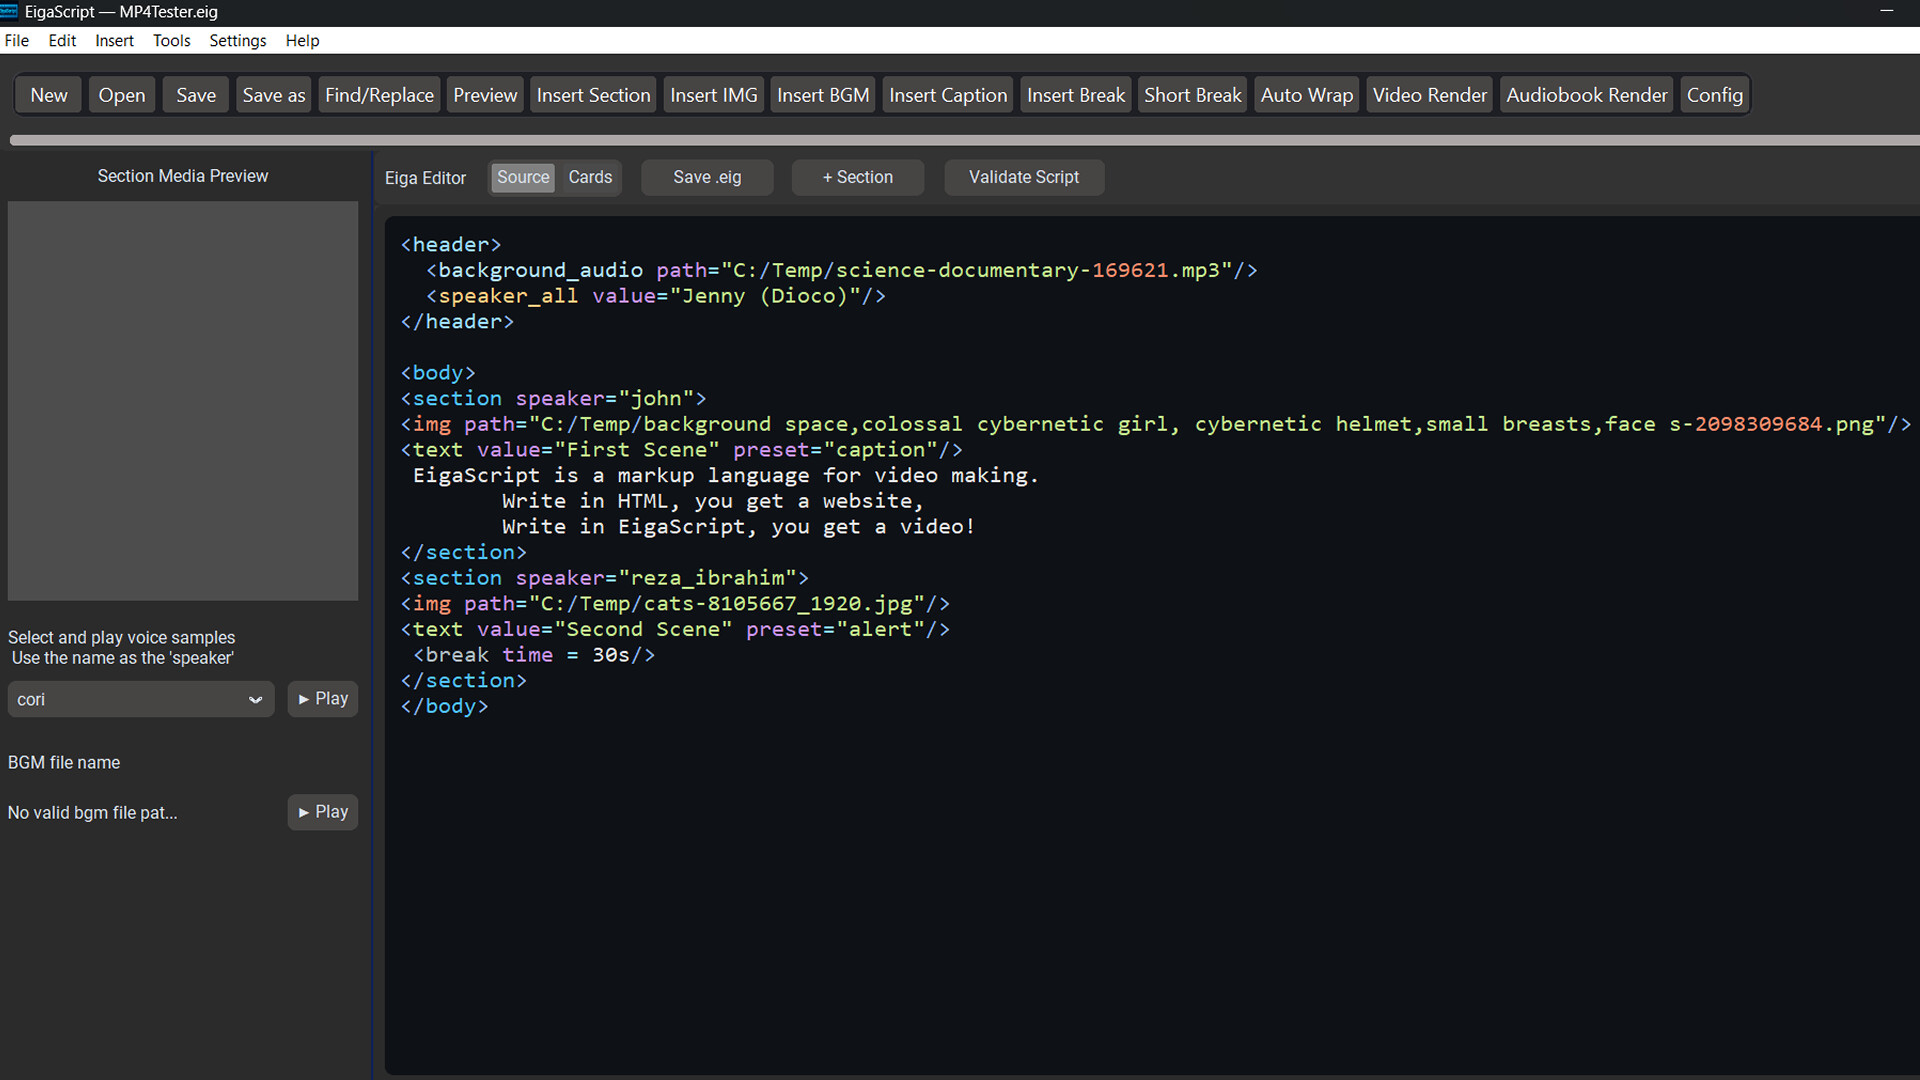Image resolution: width=1920 pixels, height=1080 pixels.
Task: Open the Config panel
Action: [1714, 94]
